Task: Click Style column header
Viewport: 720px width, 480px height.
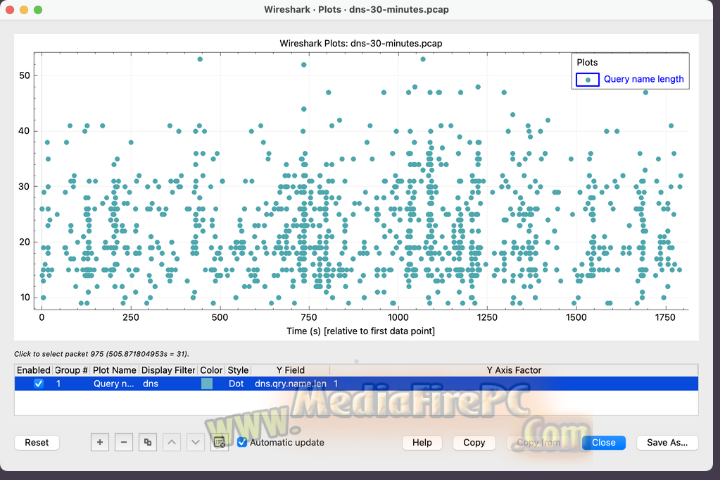Action: click(238, 370)
